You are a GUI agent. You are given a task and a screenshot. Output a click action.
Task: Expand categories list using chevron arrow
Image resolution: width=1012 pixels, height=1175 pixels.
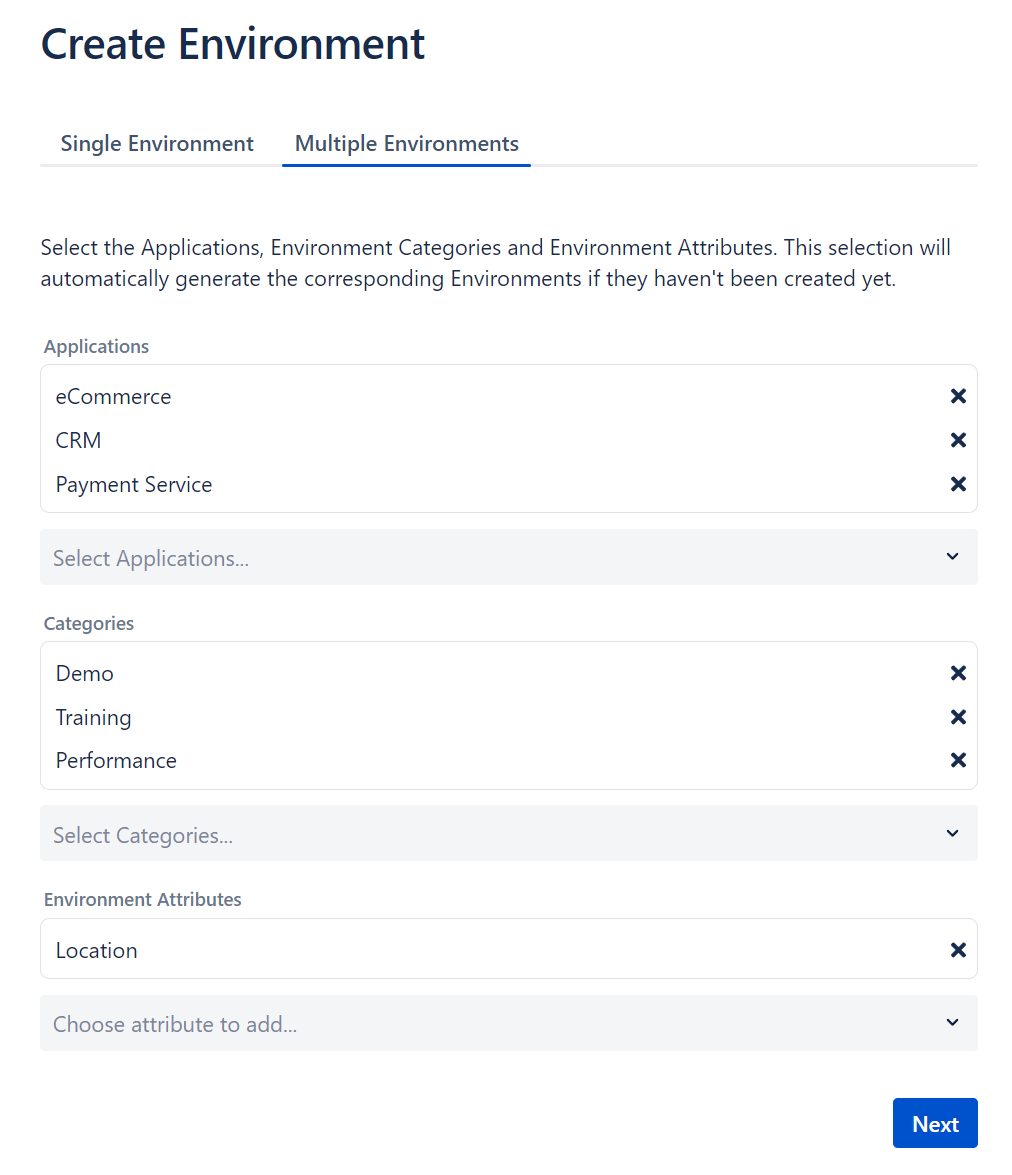[x=952, y=833]
